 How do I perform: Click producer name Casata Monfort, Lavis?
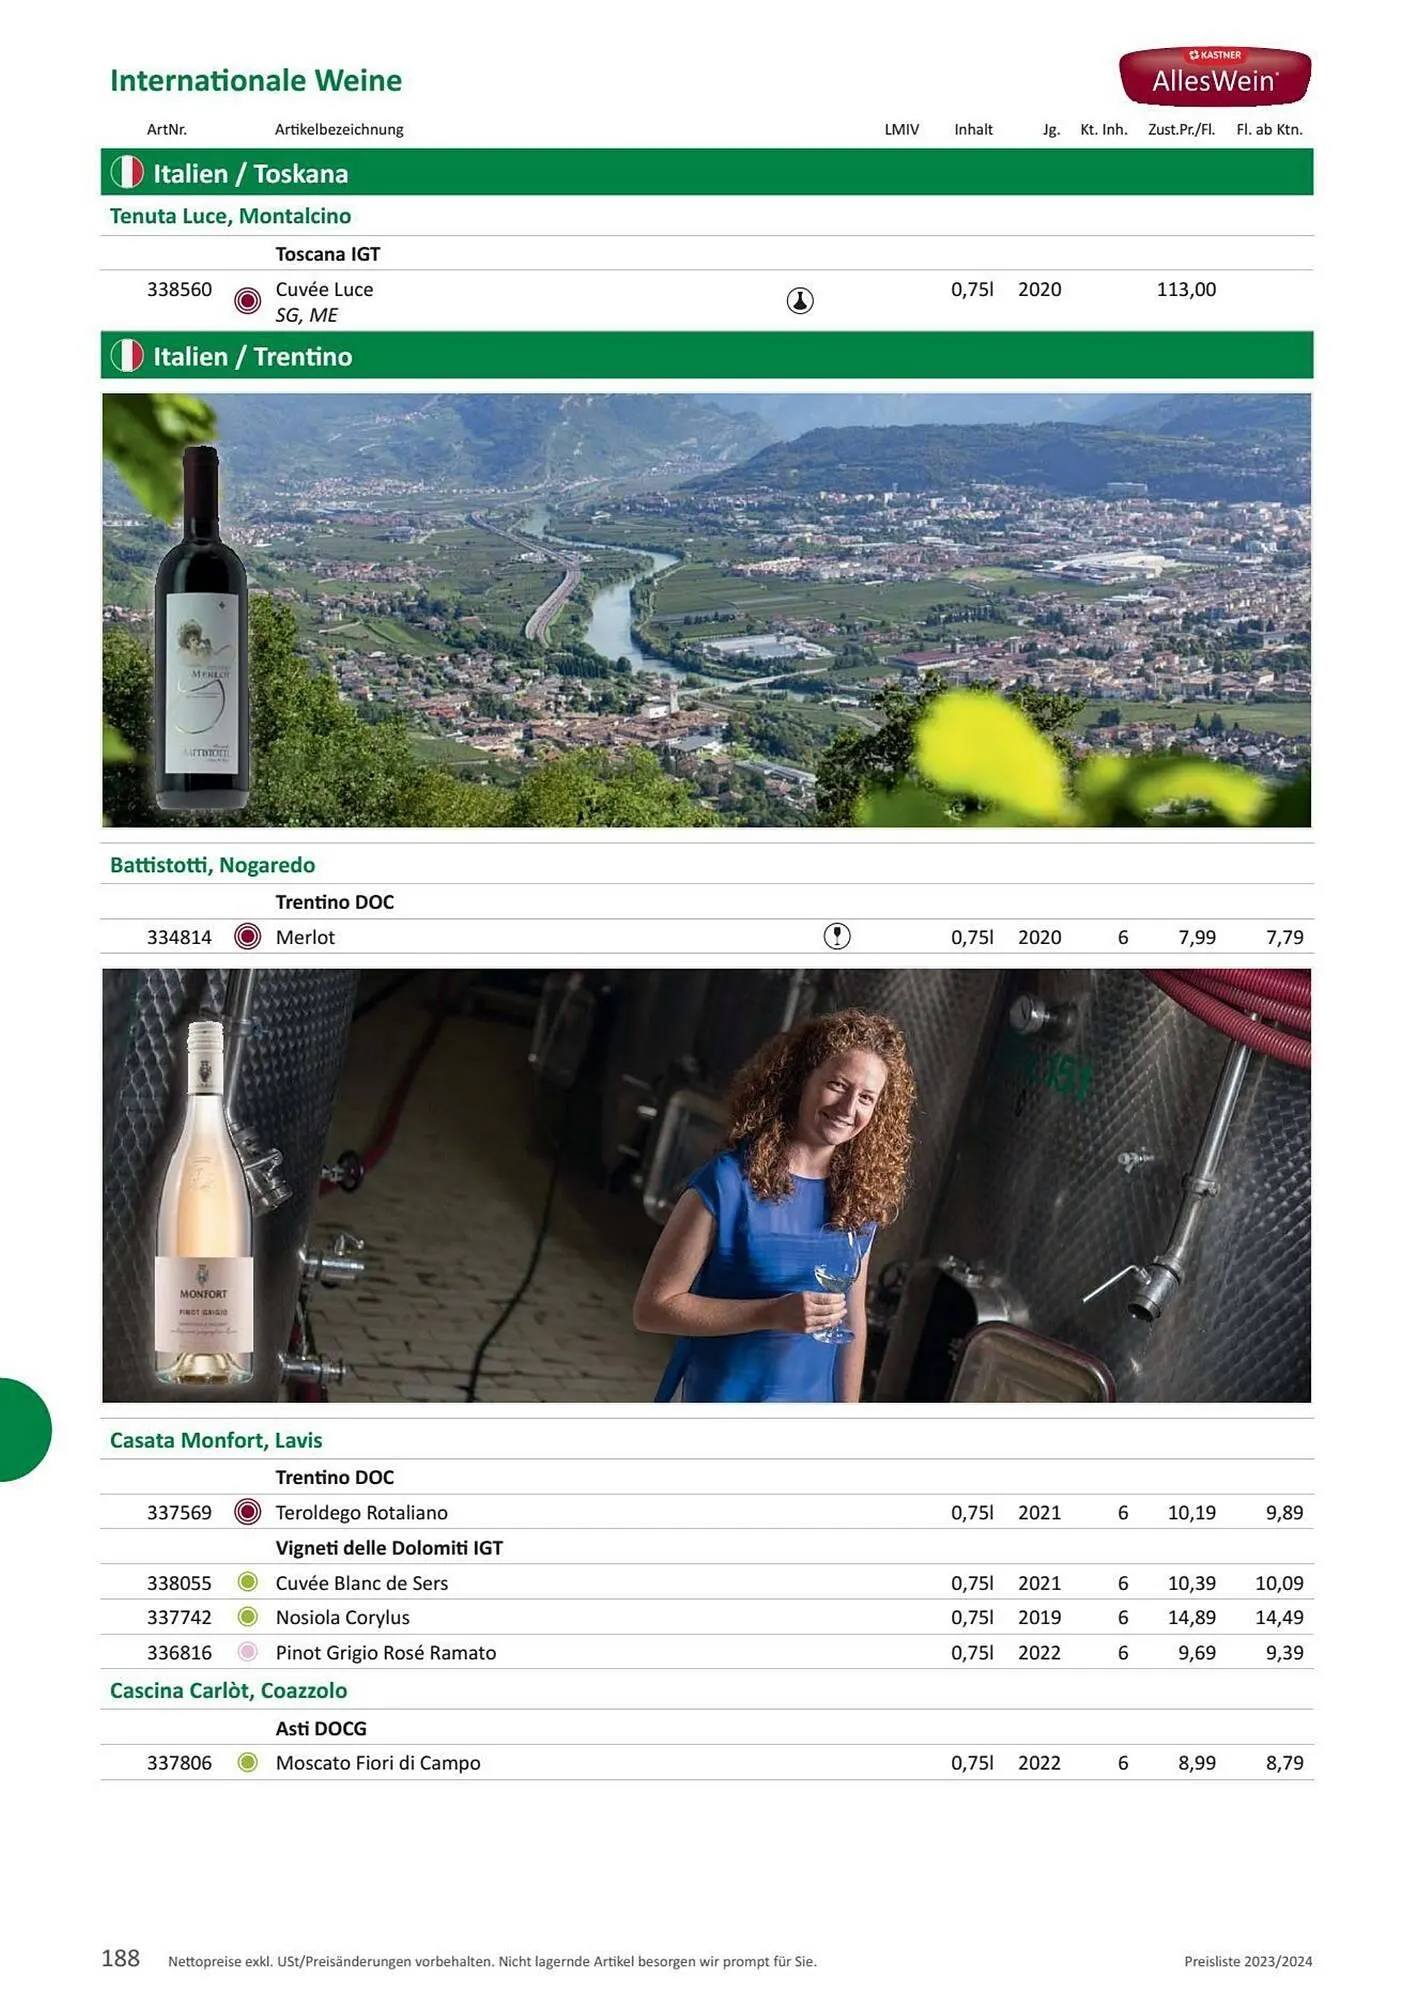216,1440
